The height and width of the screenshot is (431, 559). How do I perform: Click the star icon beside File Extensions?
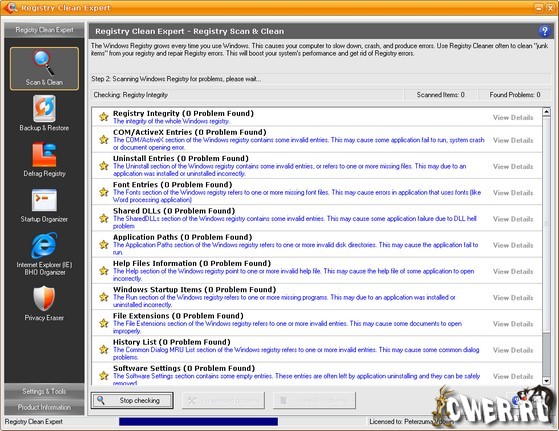pyautogui.click(x=104, y=323)
